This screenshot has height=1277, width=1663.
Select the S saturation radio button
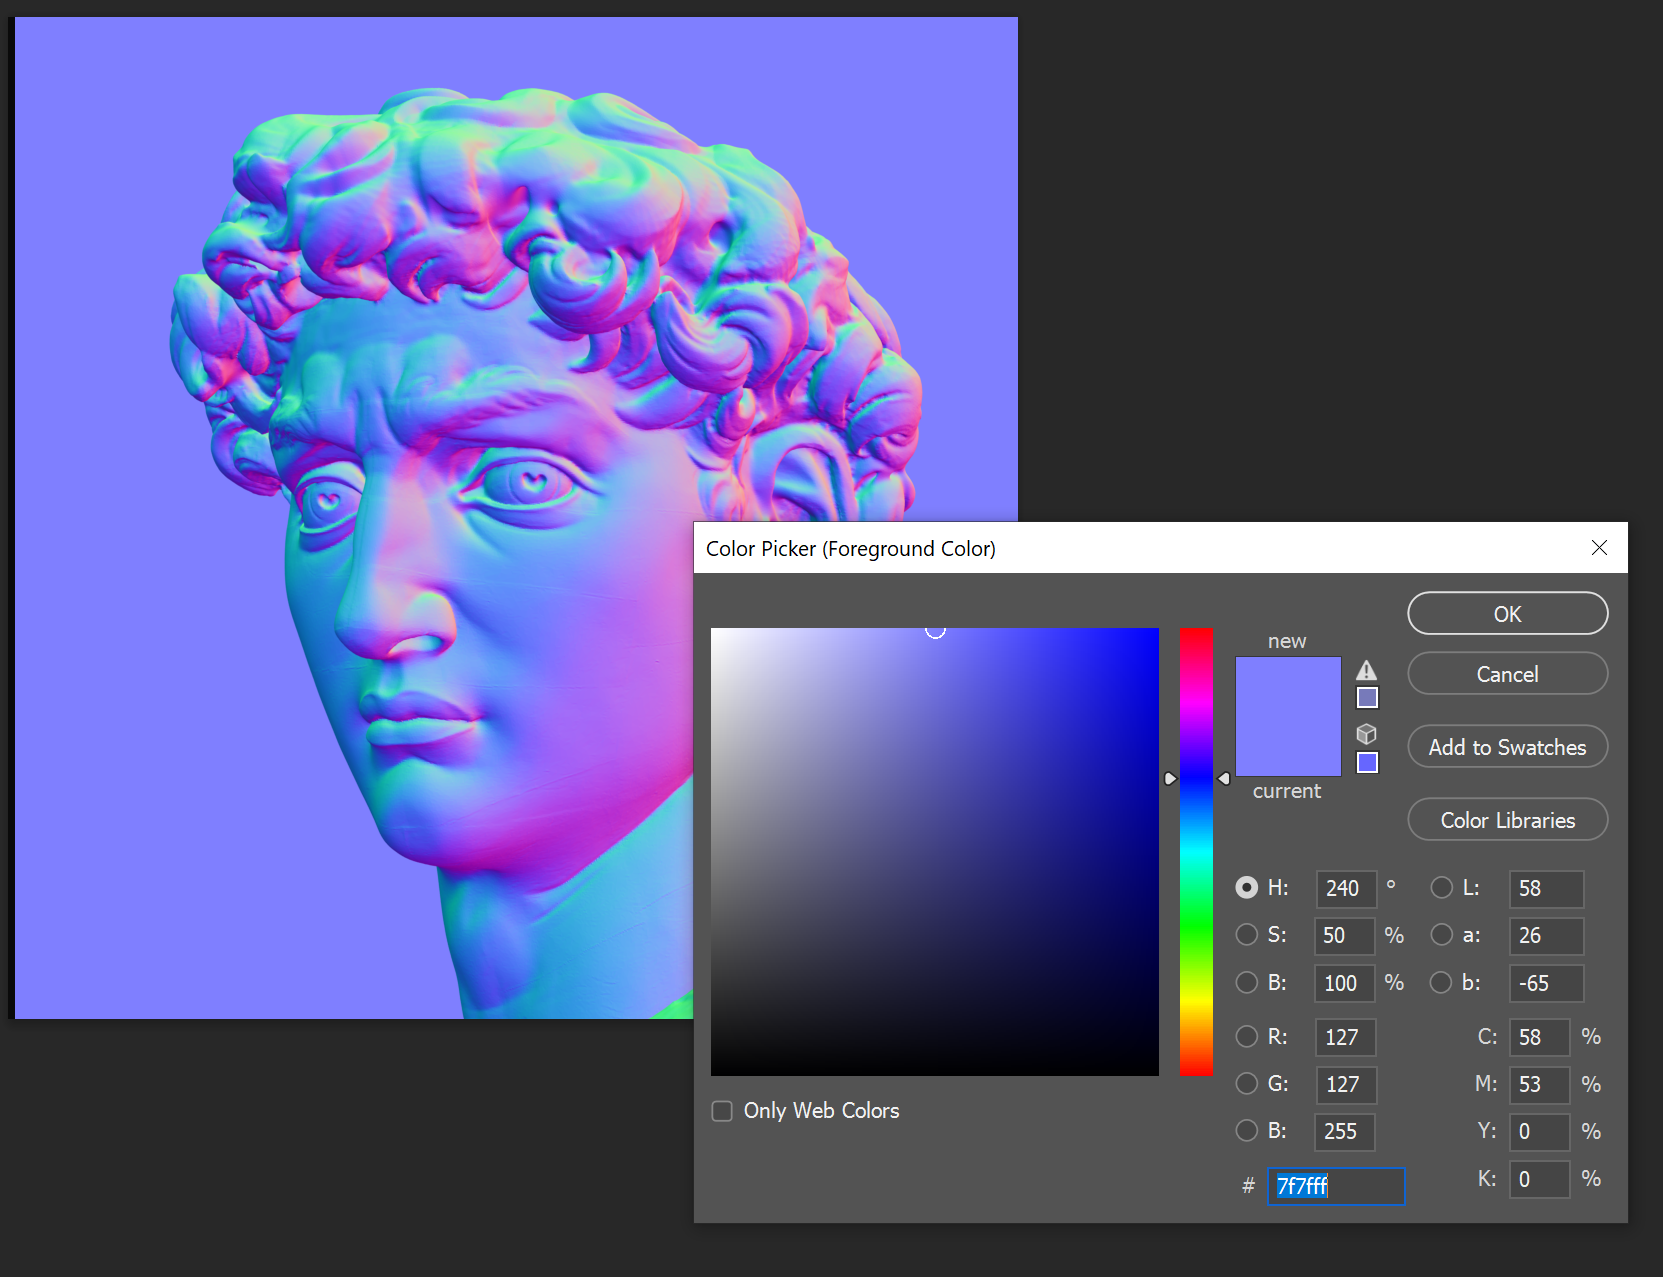pyautogui.click(x=1247, y=934)
